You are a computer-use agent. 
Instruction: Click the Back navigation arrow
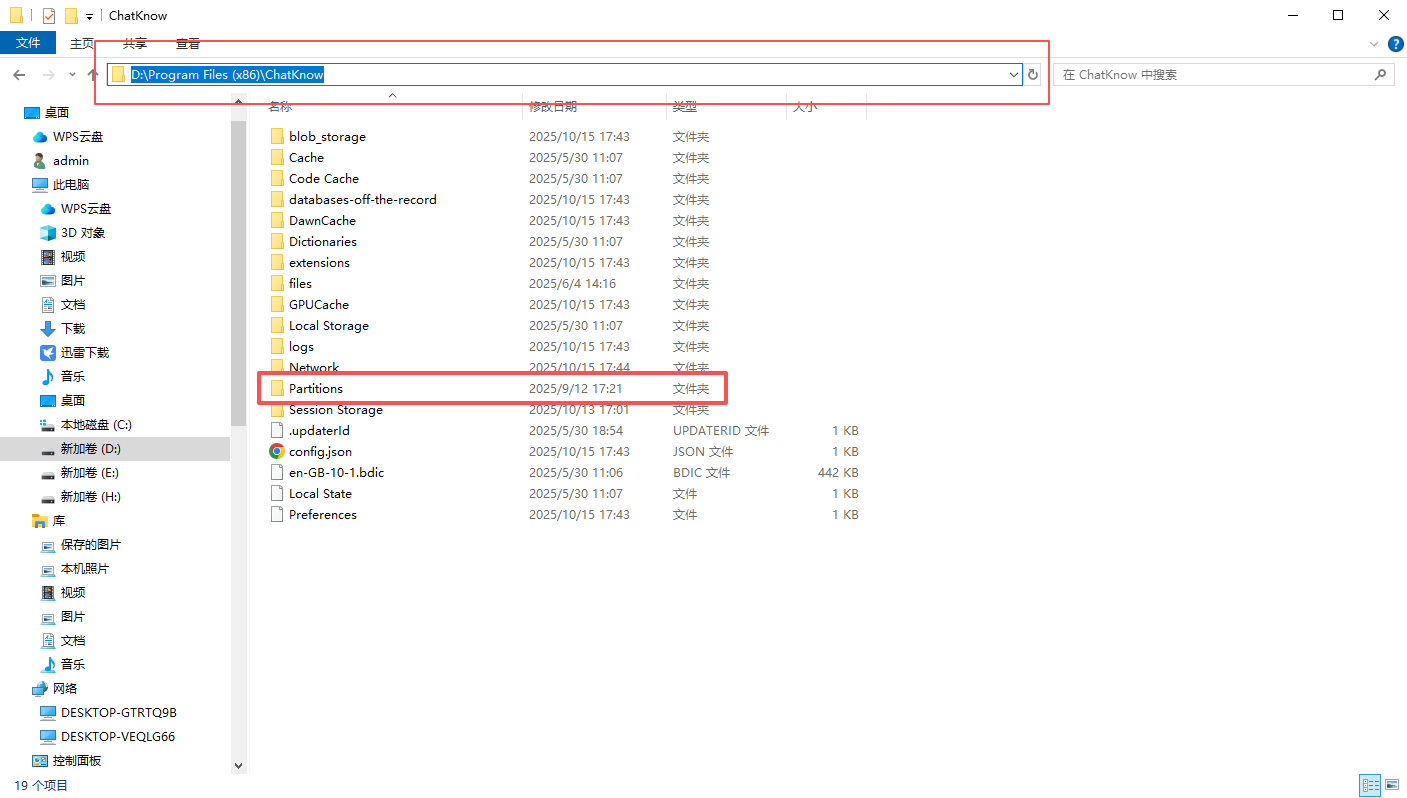19,75
